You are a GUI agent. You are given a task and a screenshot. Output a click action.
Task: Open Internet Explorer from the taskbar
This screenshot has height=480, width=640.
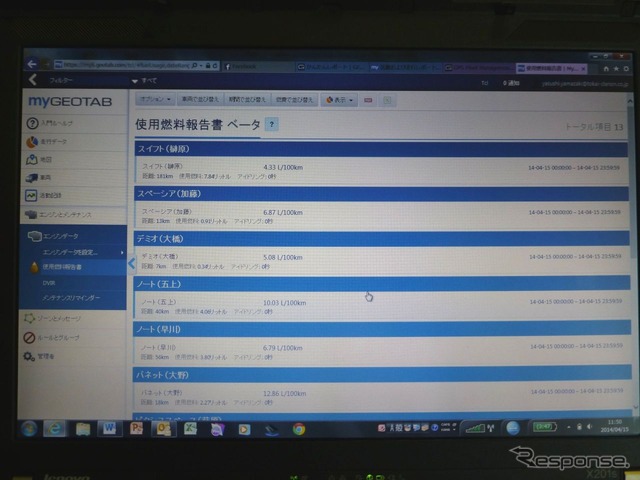pos(54,429)
